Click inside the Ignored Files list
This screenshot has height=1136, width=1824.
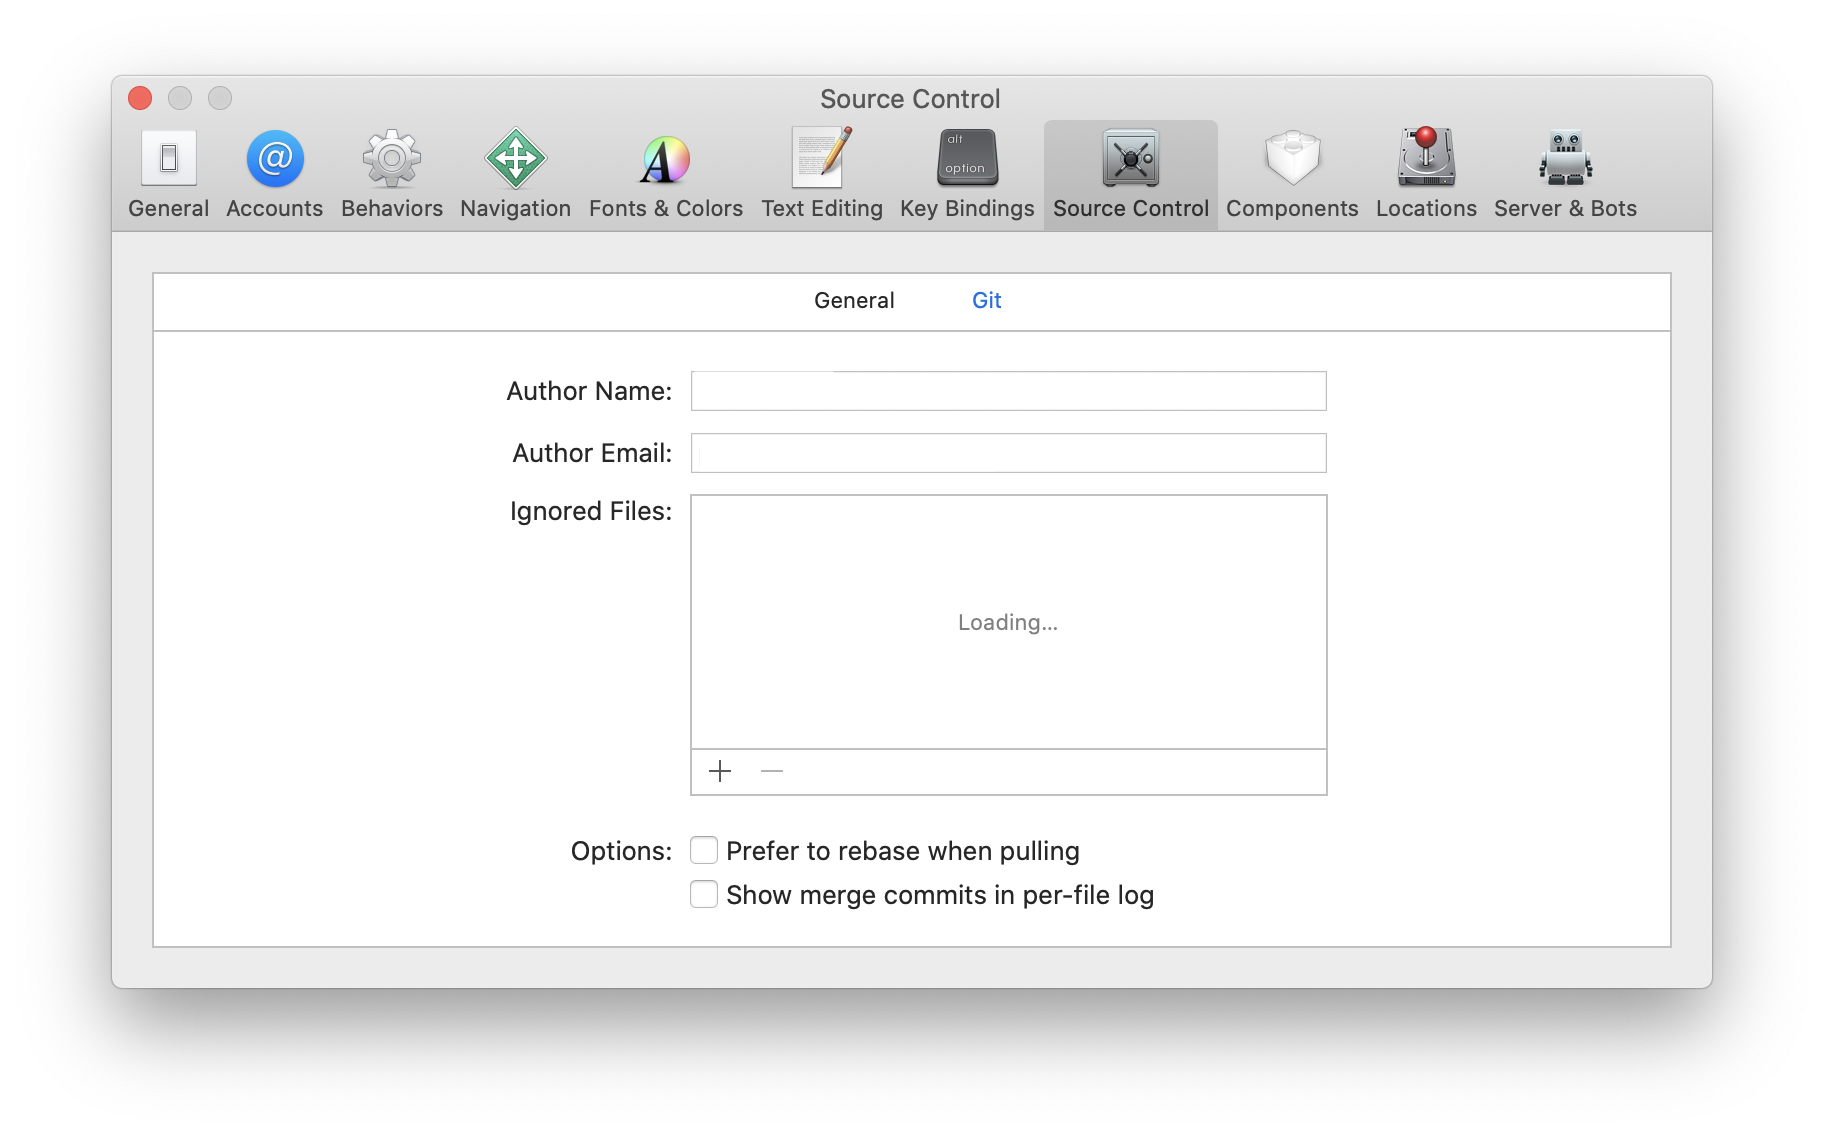[1008, 622]
